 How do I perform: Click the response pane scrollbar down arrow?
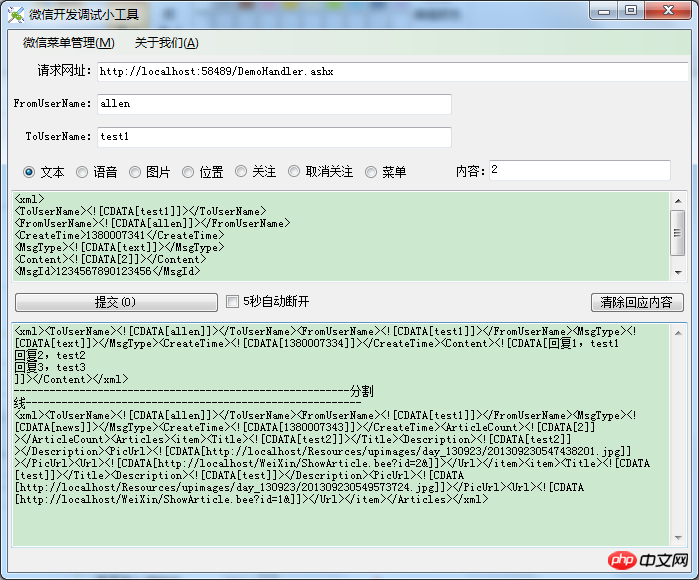678,538
